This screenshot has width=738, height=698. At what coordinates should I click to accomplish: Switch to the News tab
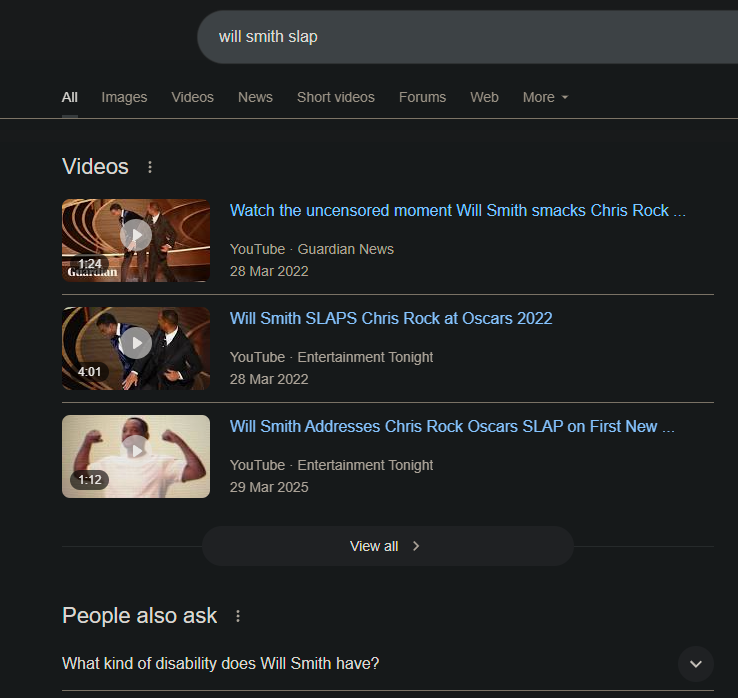[x=255, y=97]
